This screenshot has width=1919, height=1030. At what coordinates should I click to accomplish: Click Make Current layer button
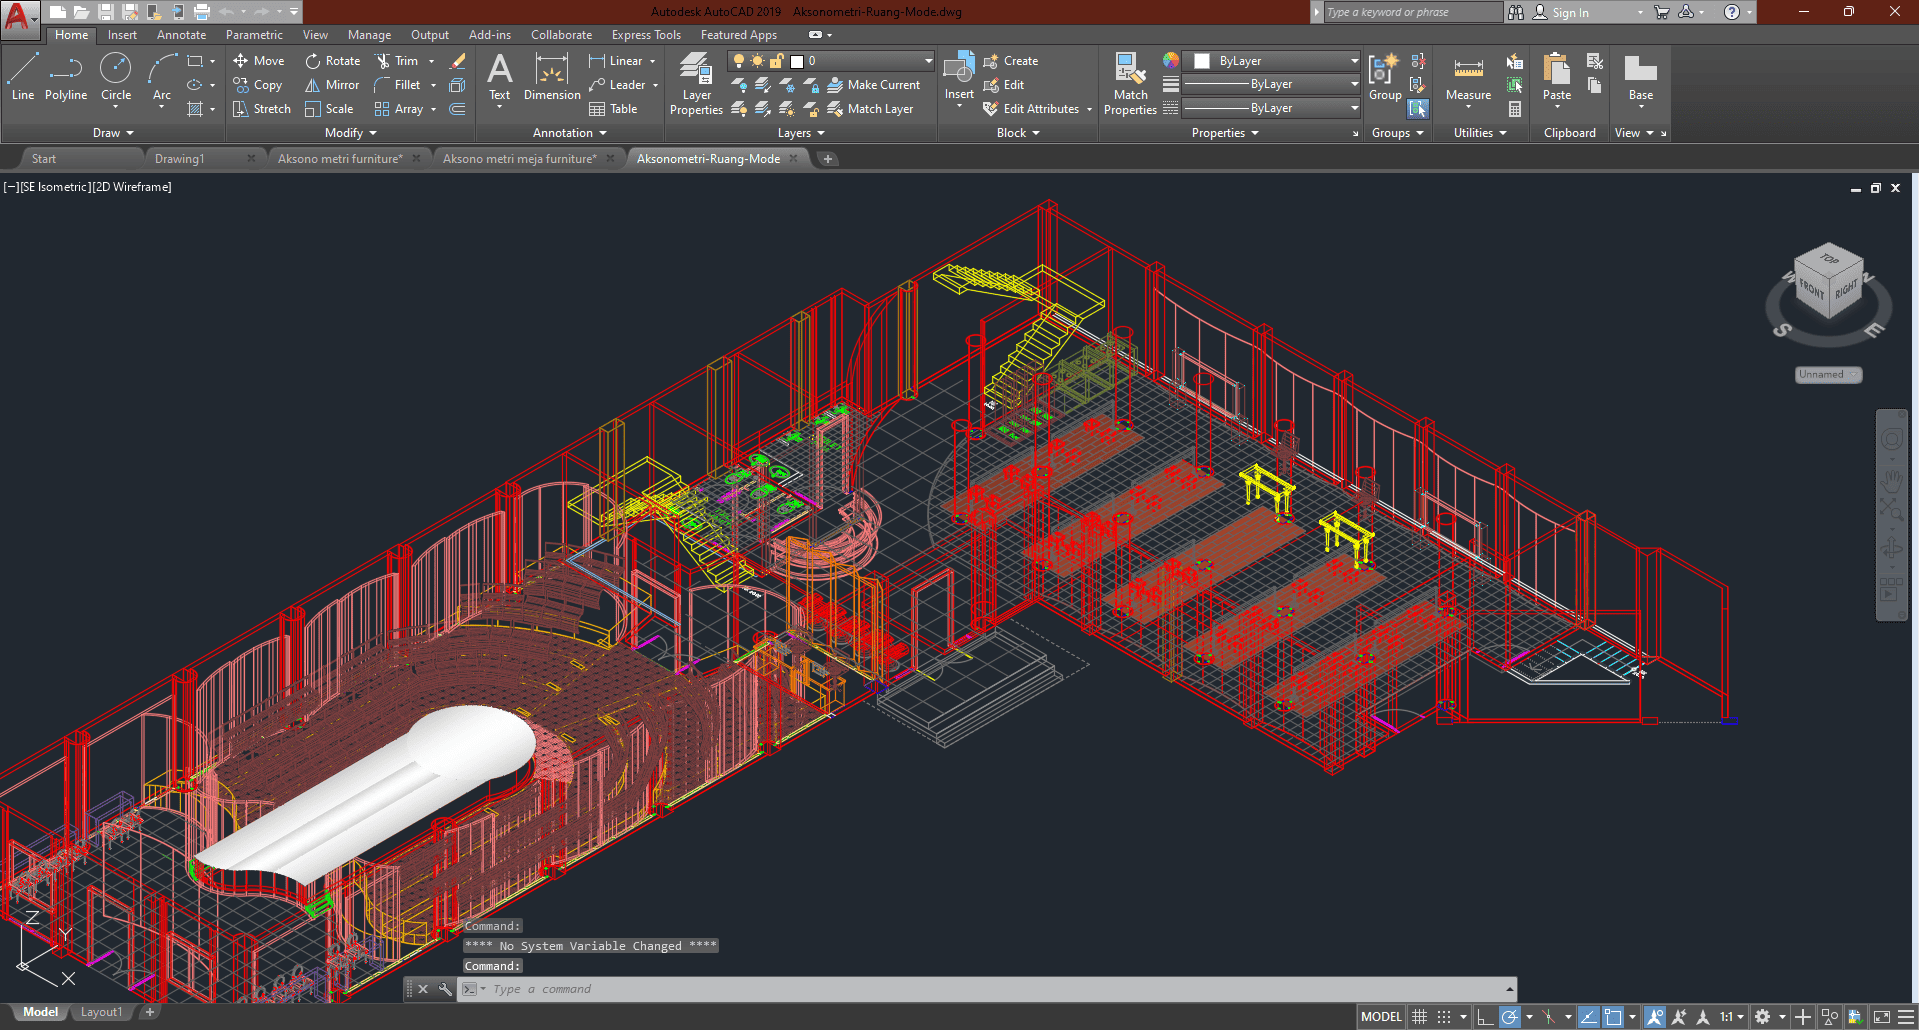click(x=873, y=85)
